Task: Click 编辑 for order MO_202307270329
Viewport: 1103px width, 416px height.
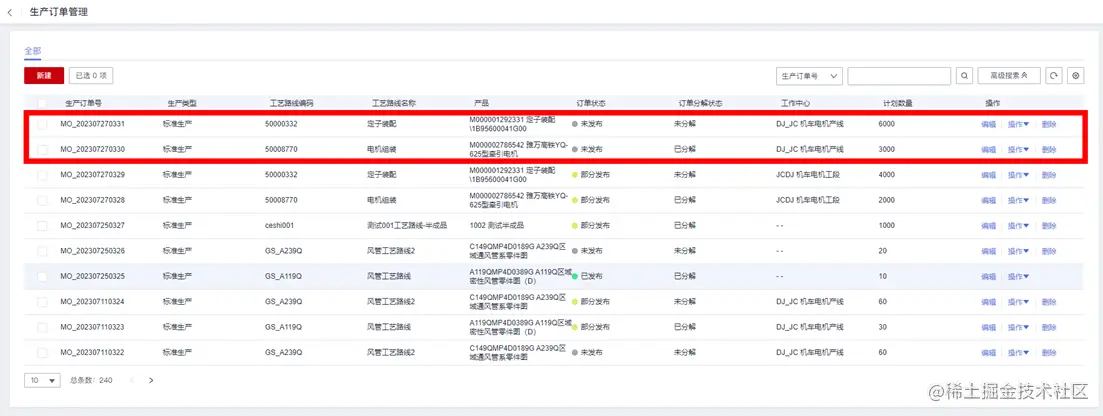Action: [x=988, y=175]
